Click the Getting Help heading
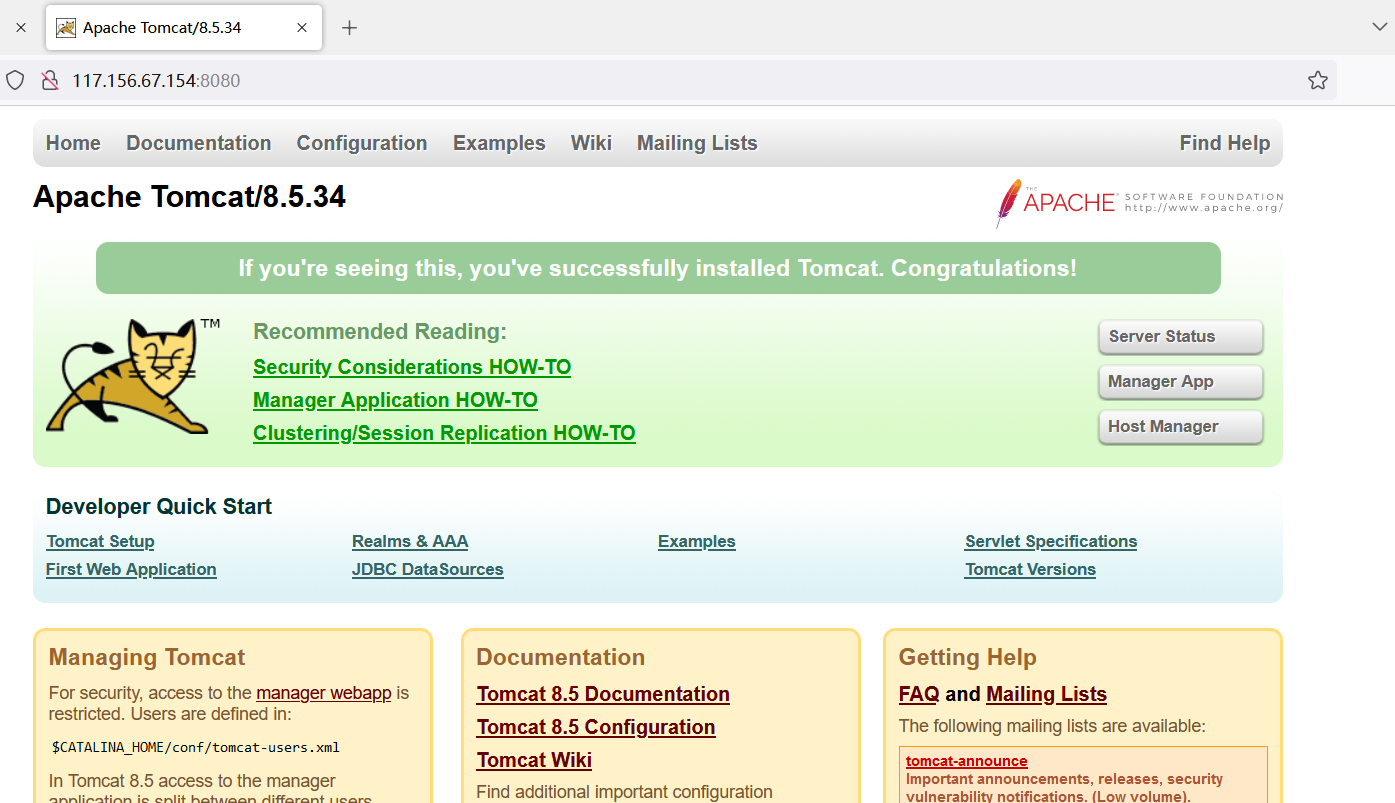Screen dimensions: 1395x803 tap(968, 657)
